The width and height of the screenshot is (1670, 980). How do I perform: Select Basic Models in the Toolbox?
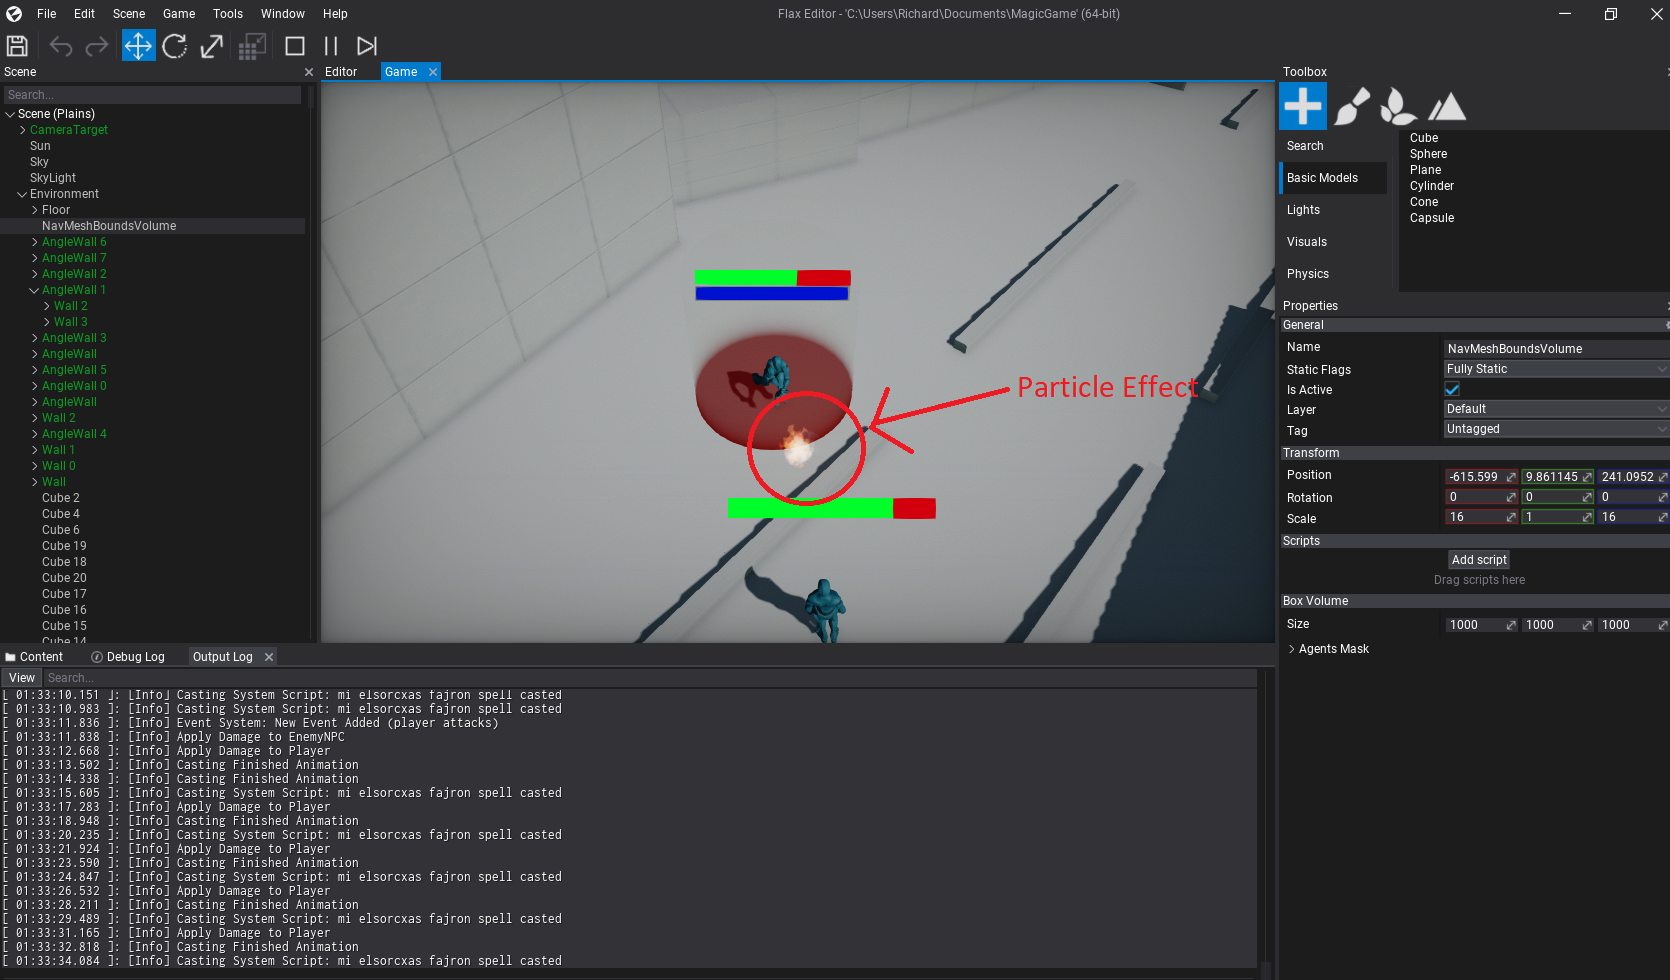1322,177
